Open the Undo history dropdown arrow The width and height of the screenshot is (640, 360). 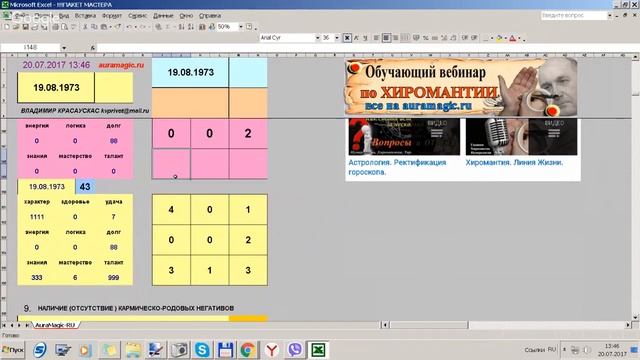click(x=136, y=27)
